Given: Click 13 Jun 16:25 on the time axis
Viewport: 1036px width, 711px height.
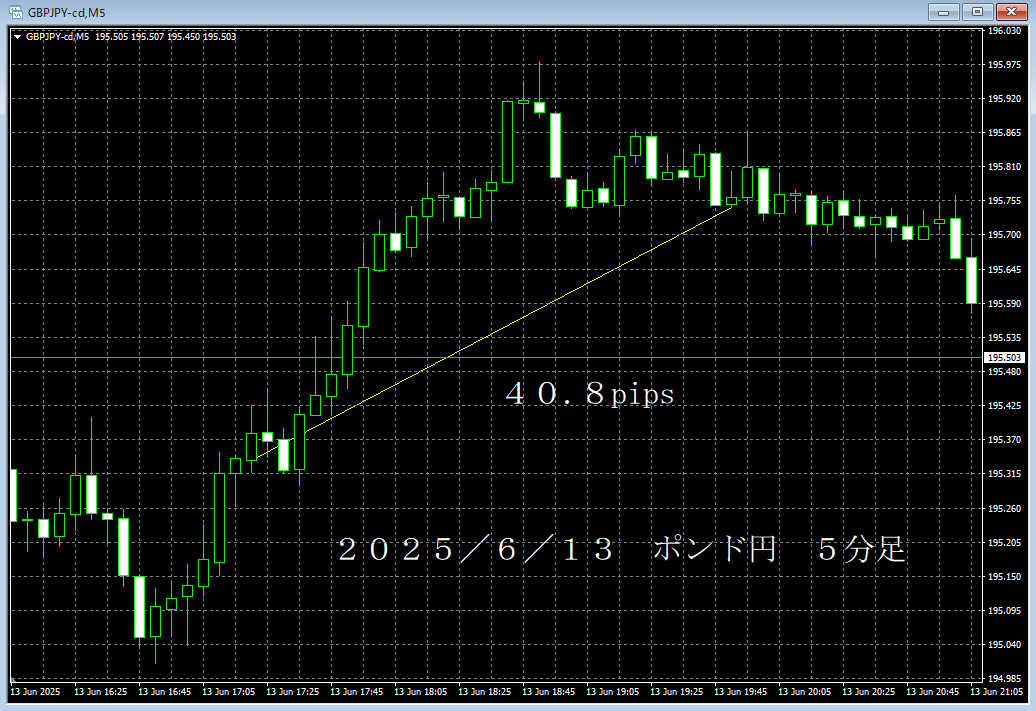Looking at the screenshot, I should 101,692.
